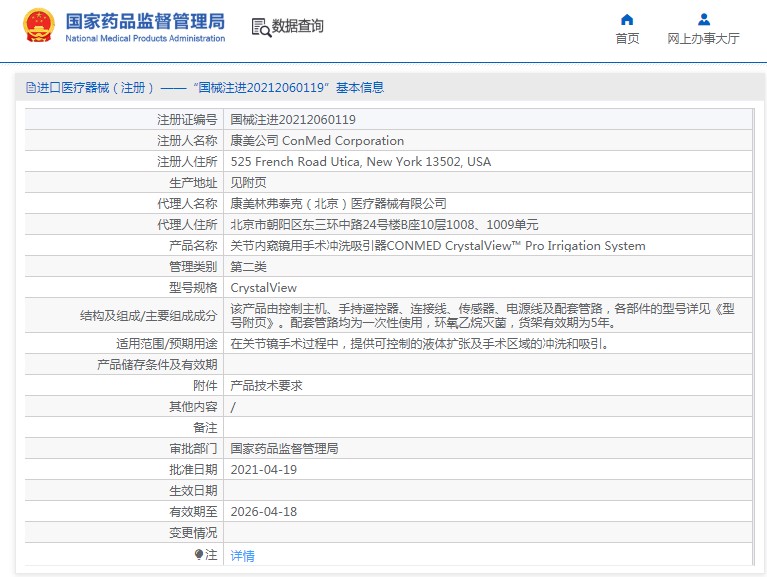Click 国家药品监督管理局 site title
767x577 pixels.
tap(145, 21)
